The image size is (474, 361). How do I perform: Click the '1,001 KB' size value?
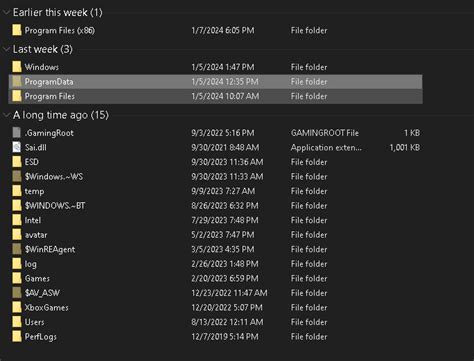pos(405,147)
